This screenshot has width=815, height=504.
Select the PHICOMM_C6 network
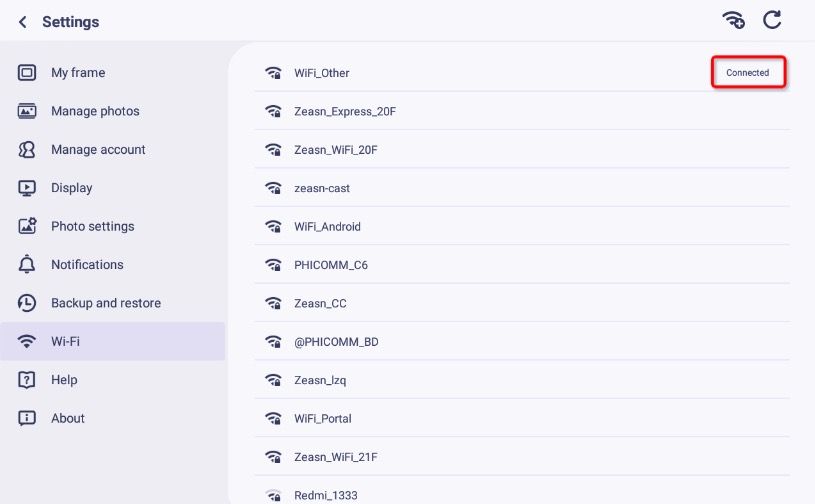coord(522,265)
